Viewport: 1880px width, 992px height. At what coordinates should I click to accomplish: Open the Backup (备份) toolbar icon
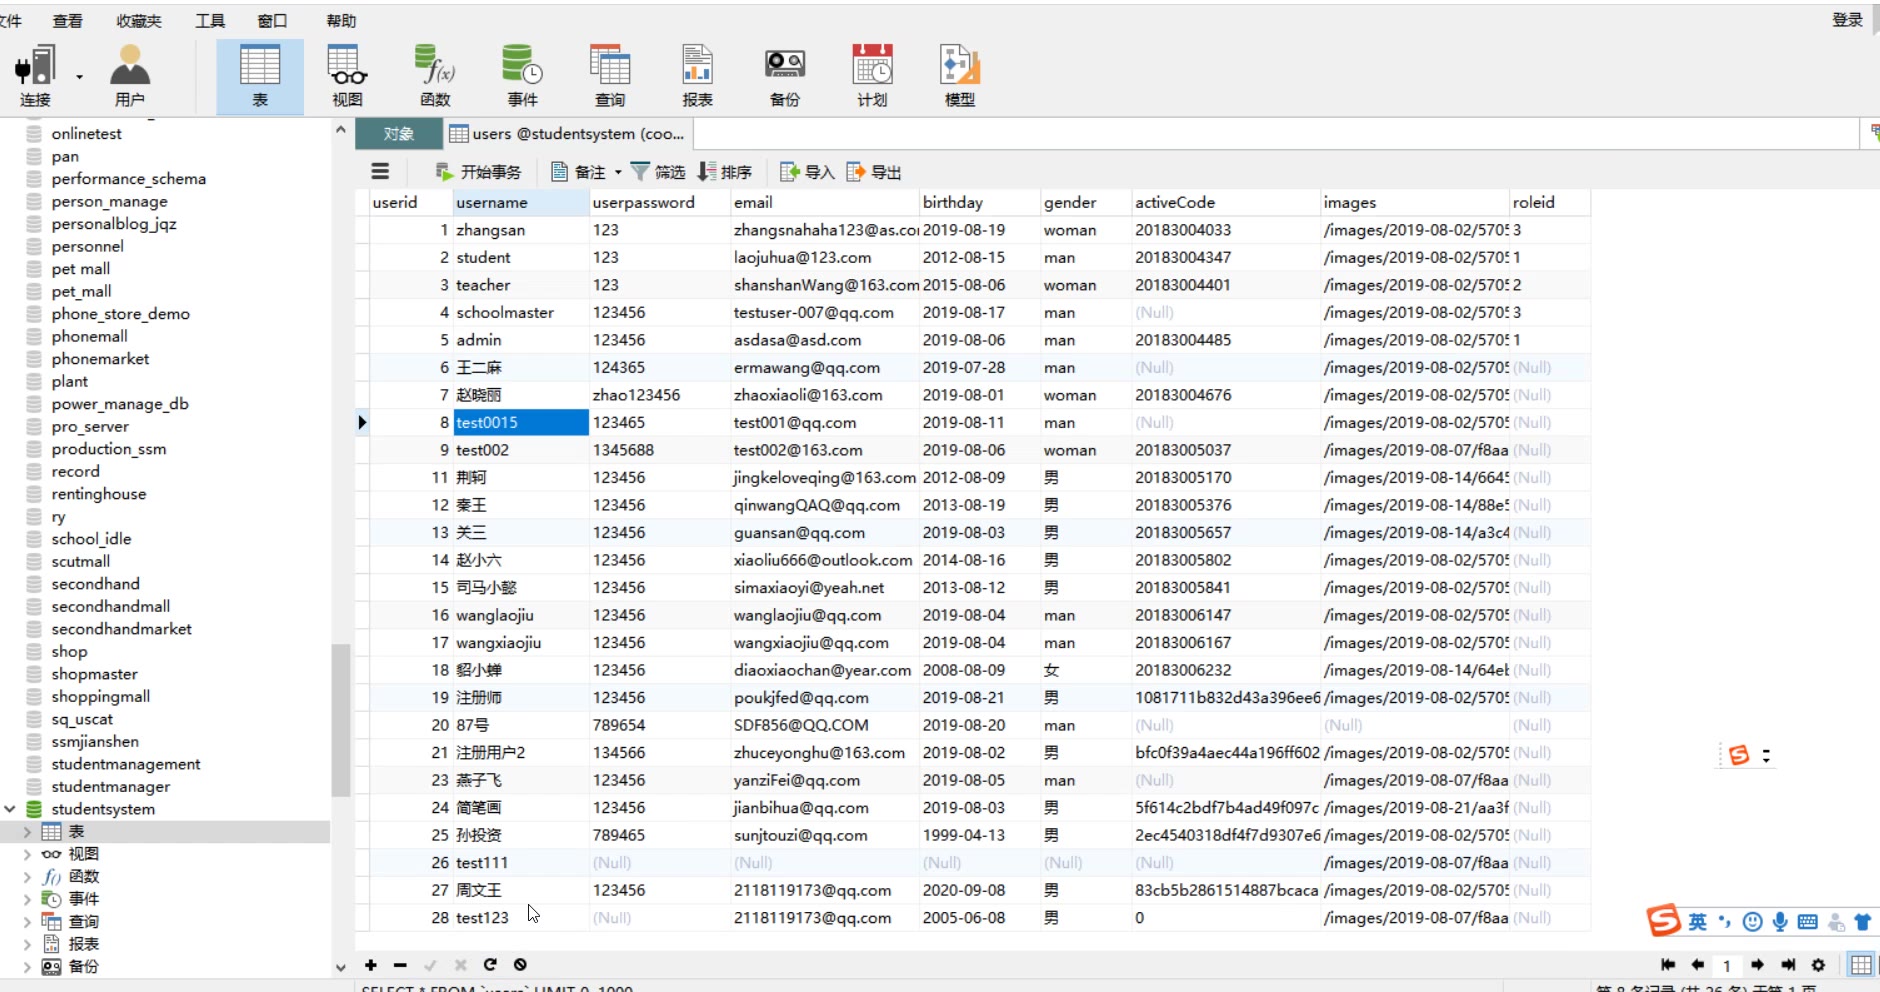pyautogui.click(x=784, y=75)
